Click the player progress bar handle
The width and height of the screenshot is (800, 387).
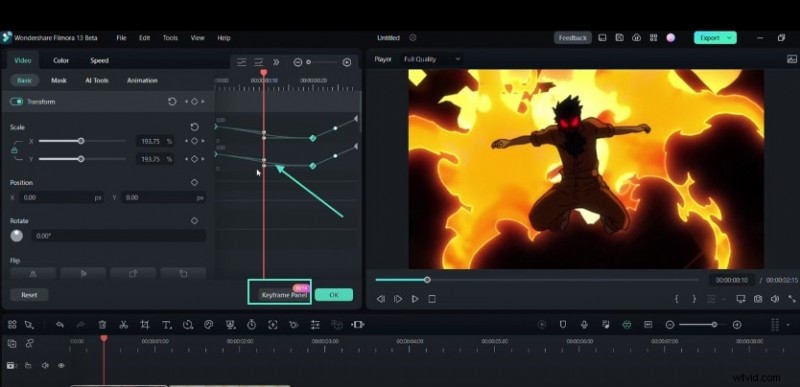pos(427,280)
